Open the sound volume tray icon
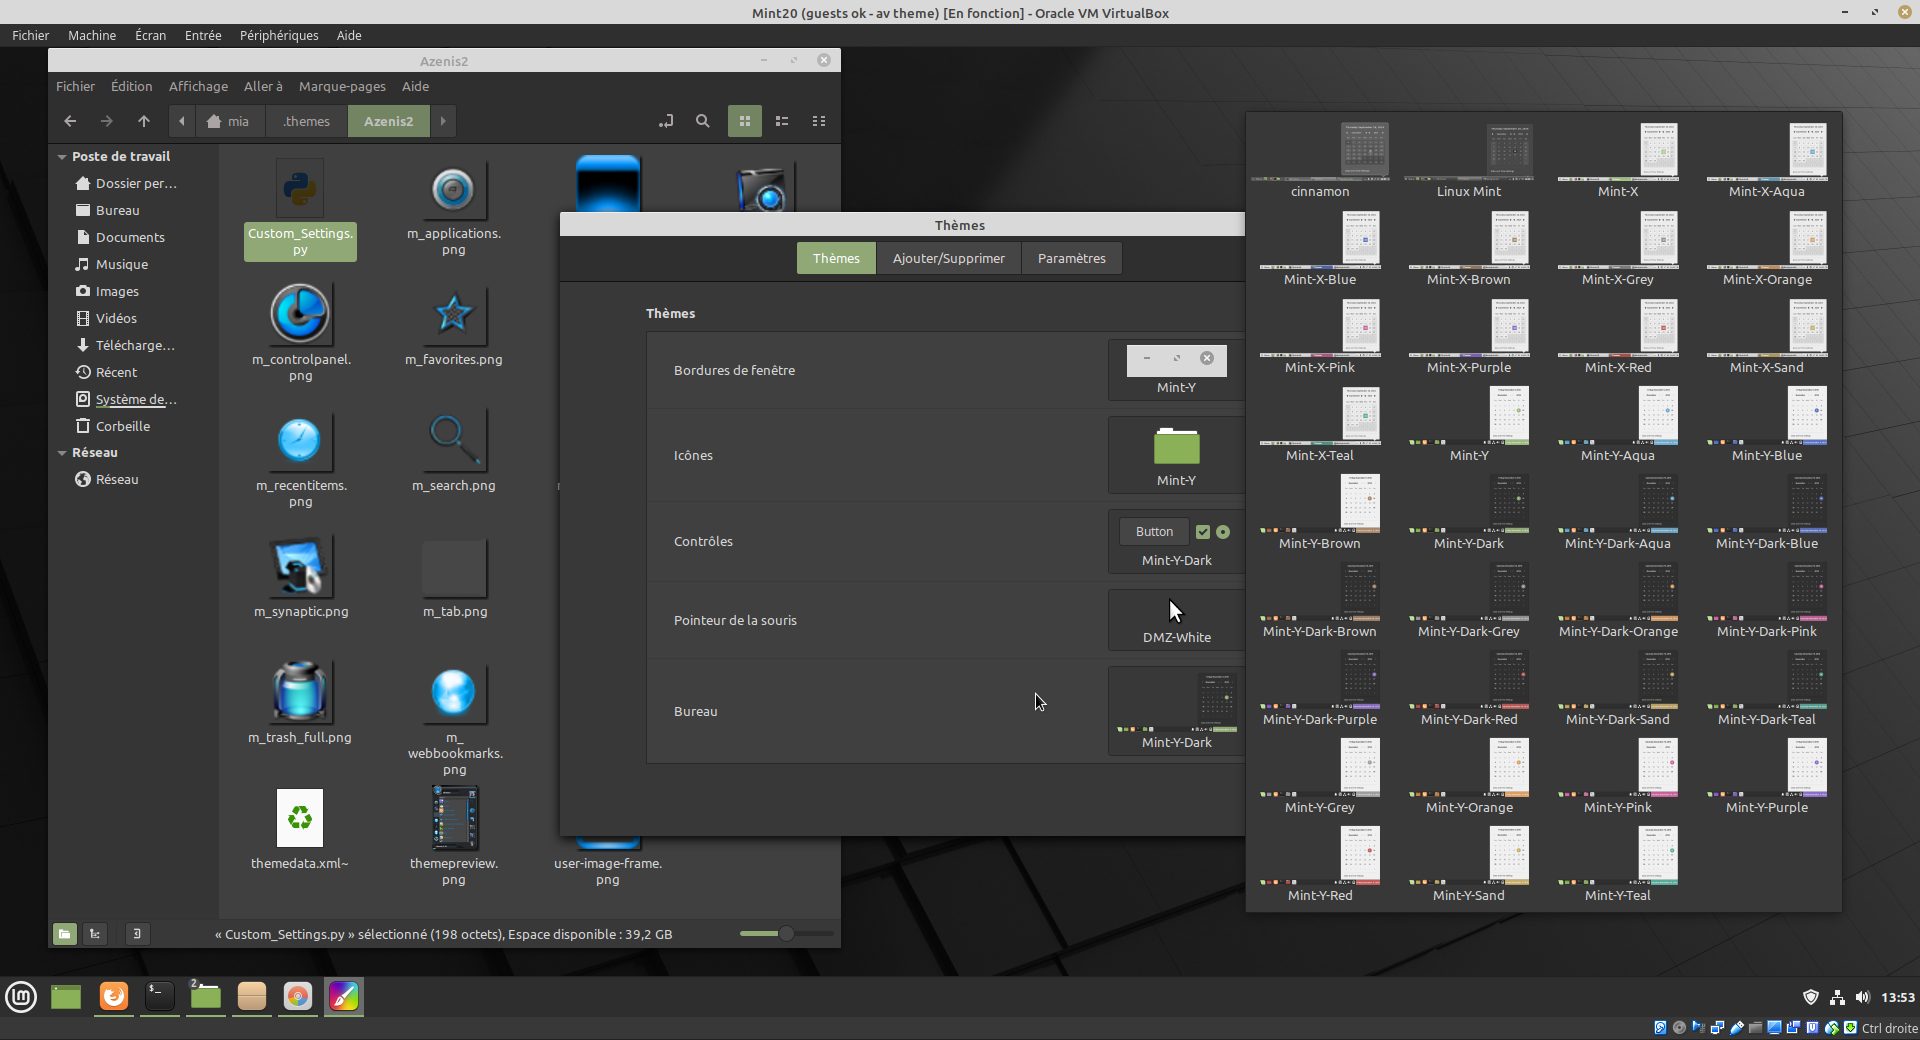Image resolution: width=1920 pixels, height=1040 pixels. tap(1862, 997)
